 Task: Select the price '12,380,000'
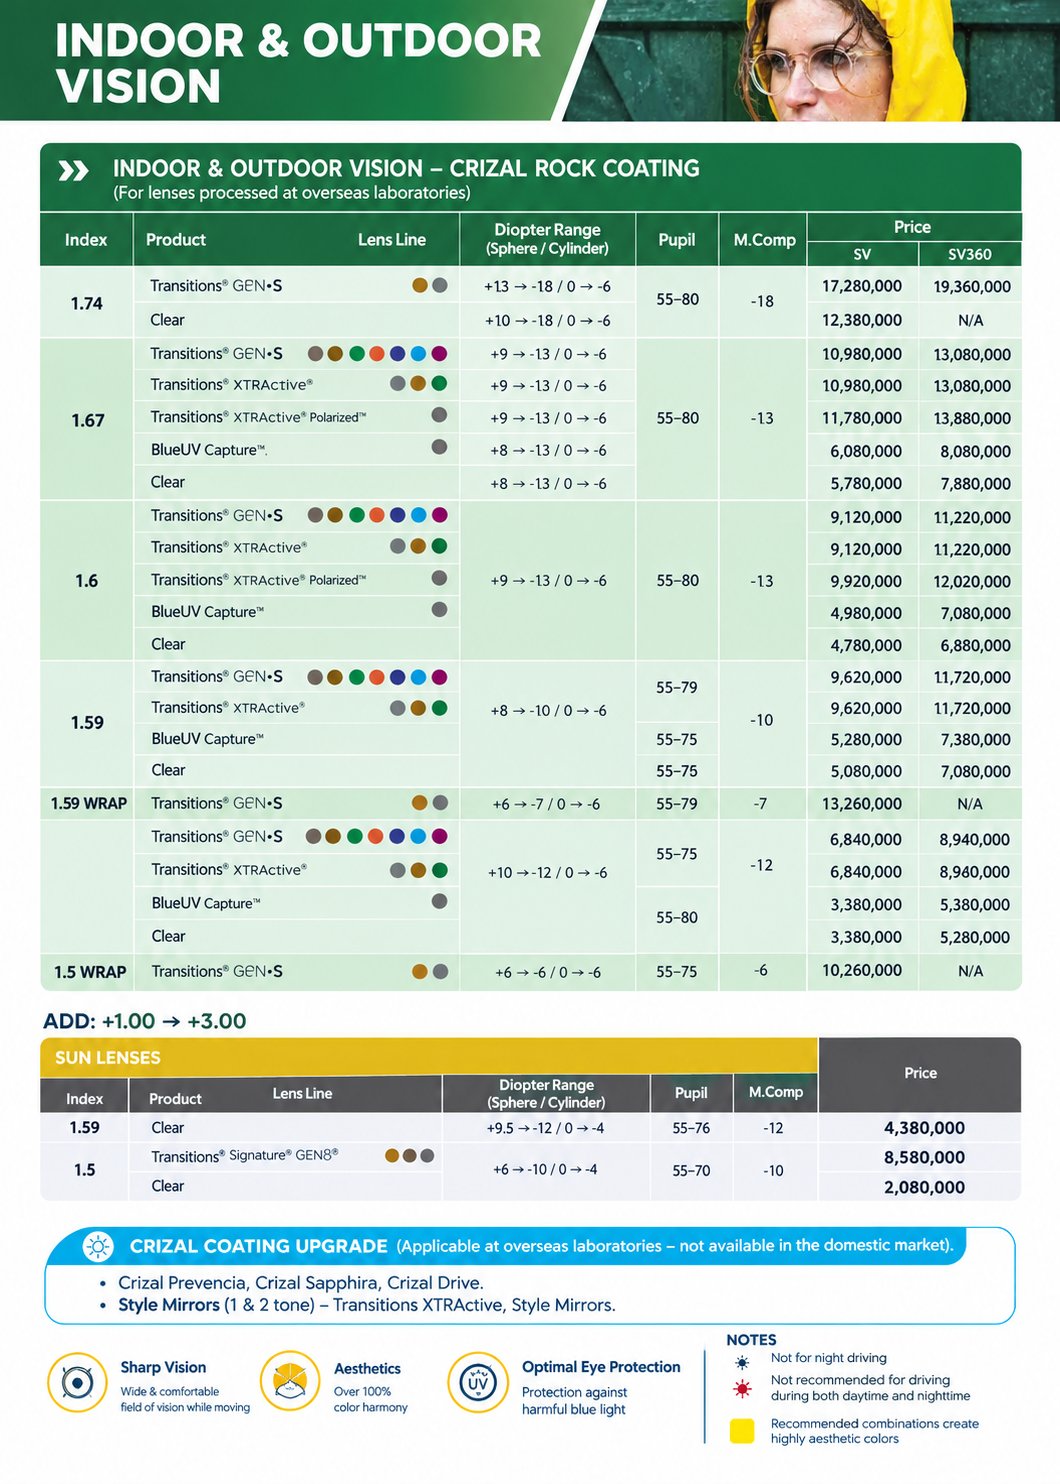click(862, 320)
